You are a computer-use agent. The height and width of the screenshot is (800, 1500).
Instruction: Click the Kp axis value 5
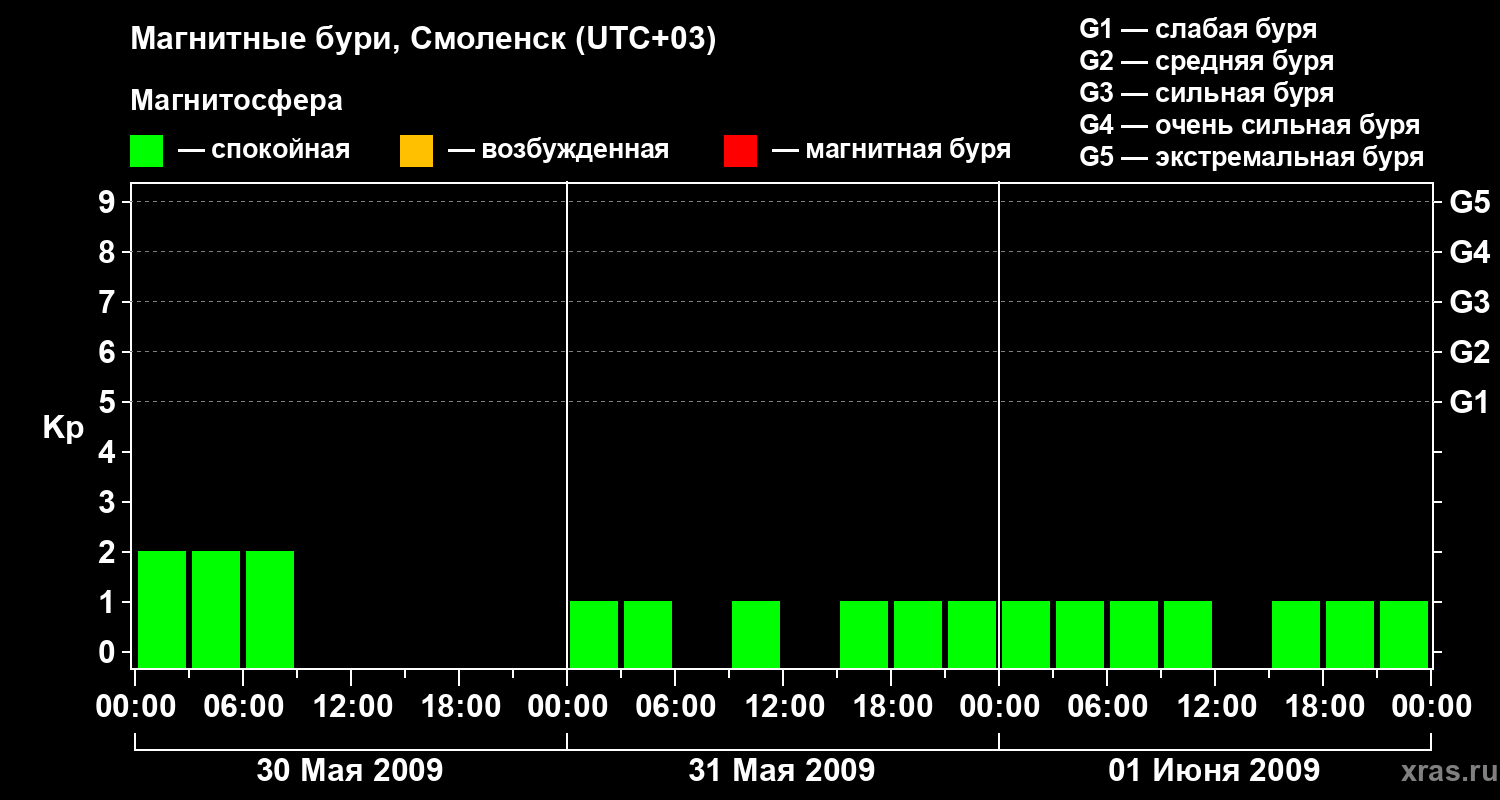coord(109,402)
